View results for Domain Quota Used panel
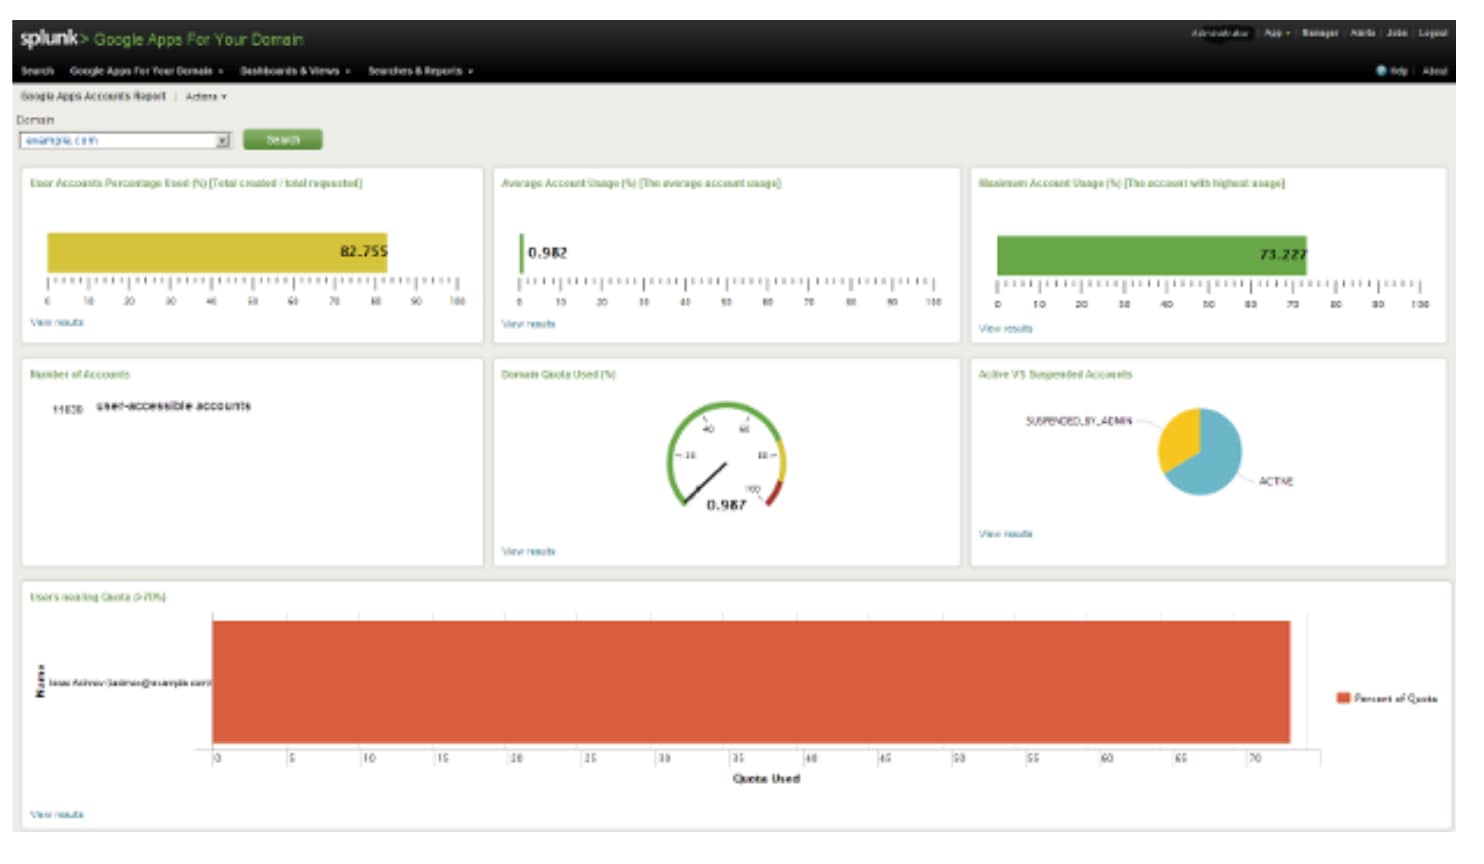Viewport: 1484px width, 864px height. 528,552
